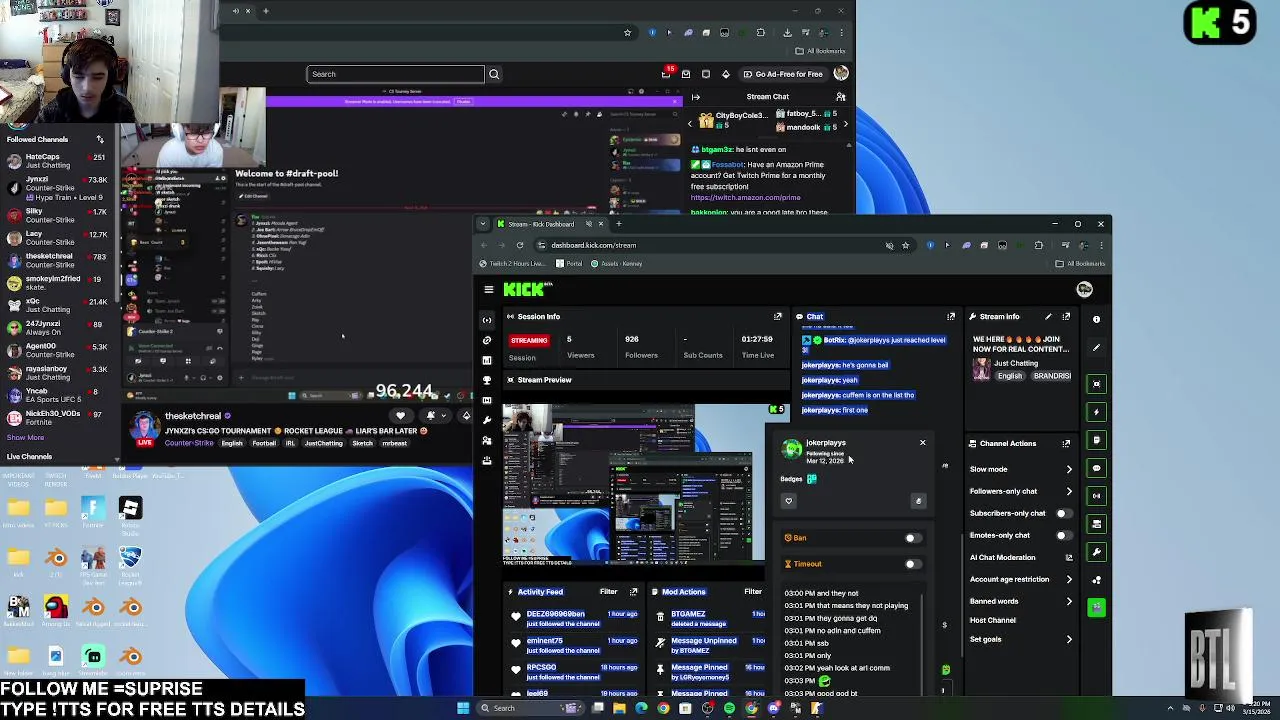Viewport: 1280px width, 720px height.
Task: Open the stream sidebar icon in Kick
Action: pos(487,320)
